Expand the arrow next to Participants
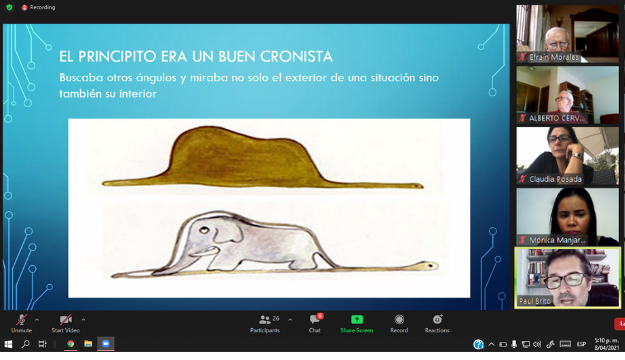 [x=290, y=320]
